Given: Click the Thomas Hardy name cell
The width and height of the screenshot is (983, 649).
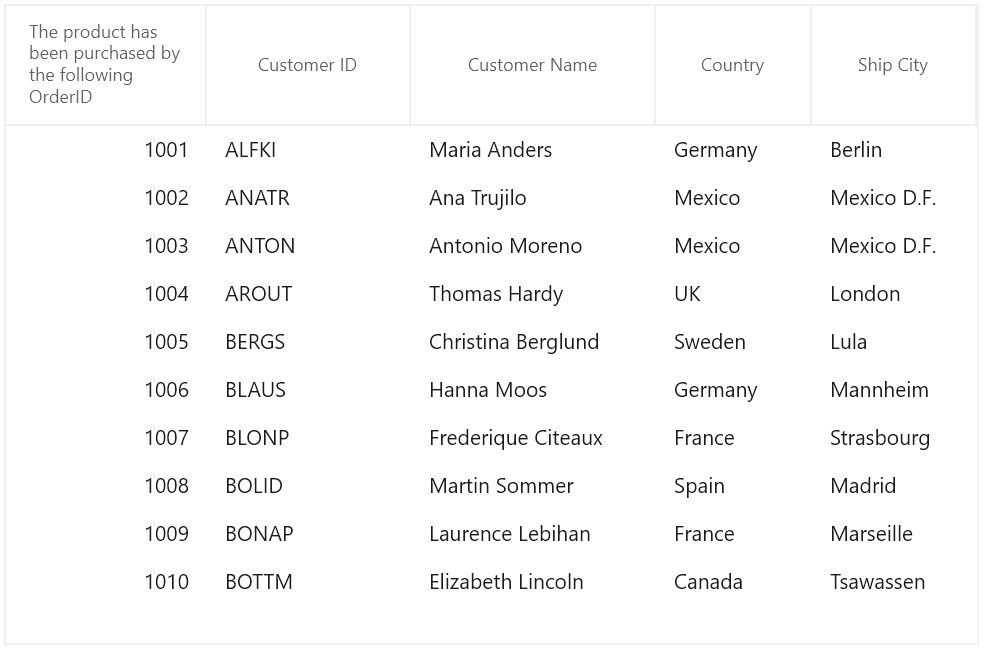Looking at the screenshot, I should (x=532, y=294).
